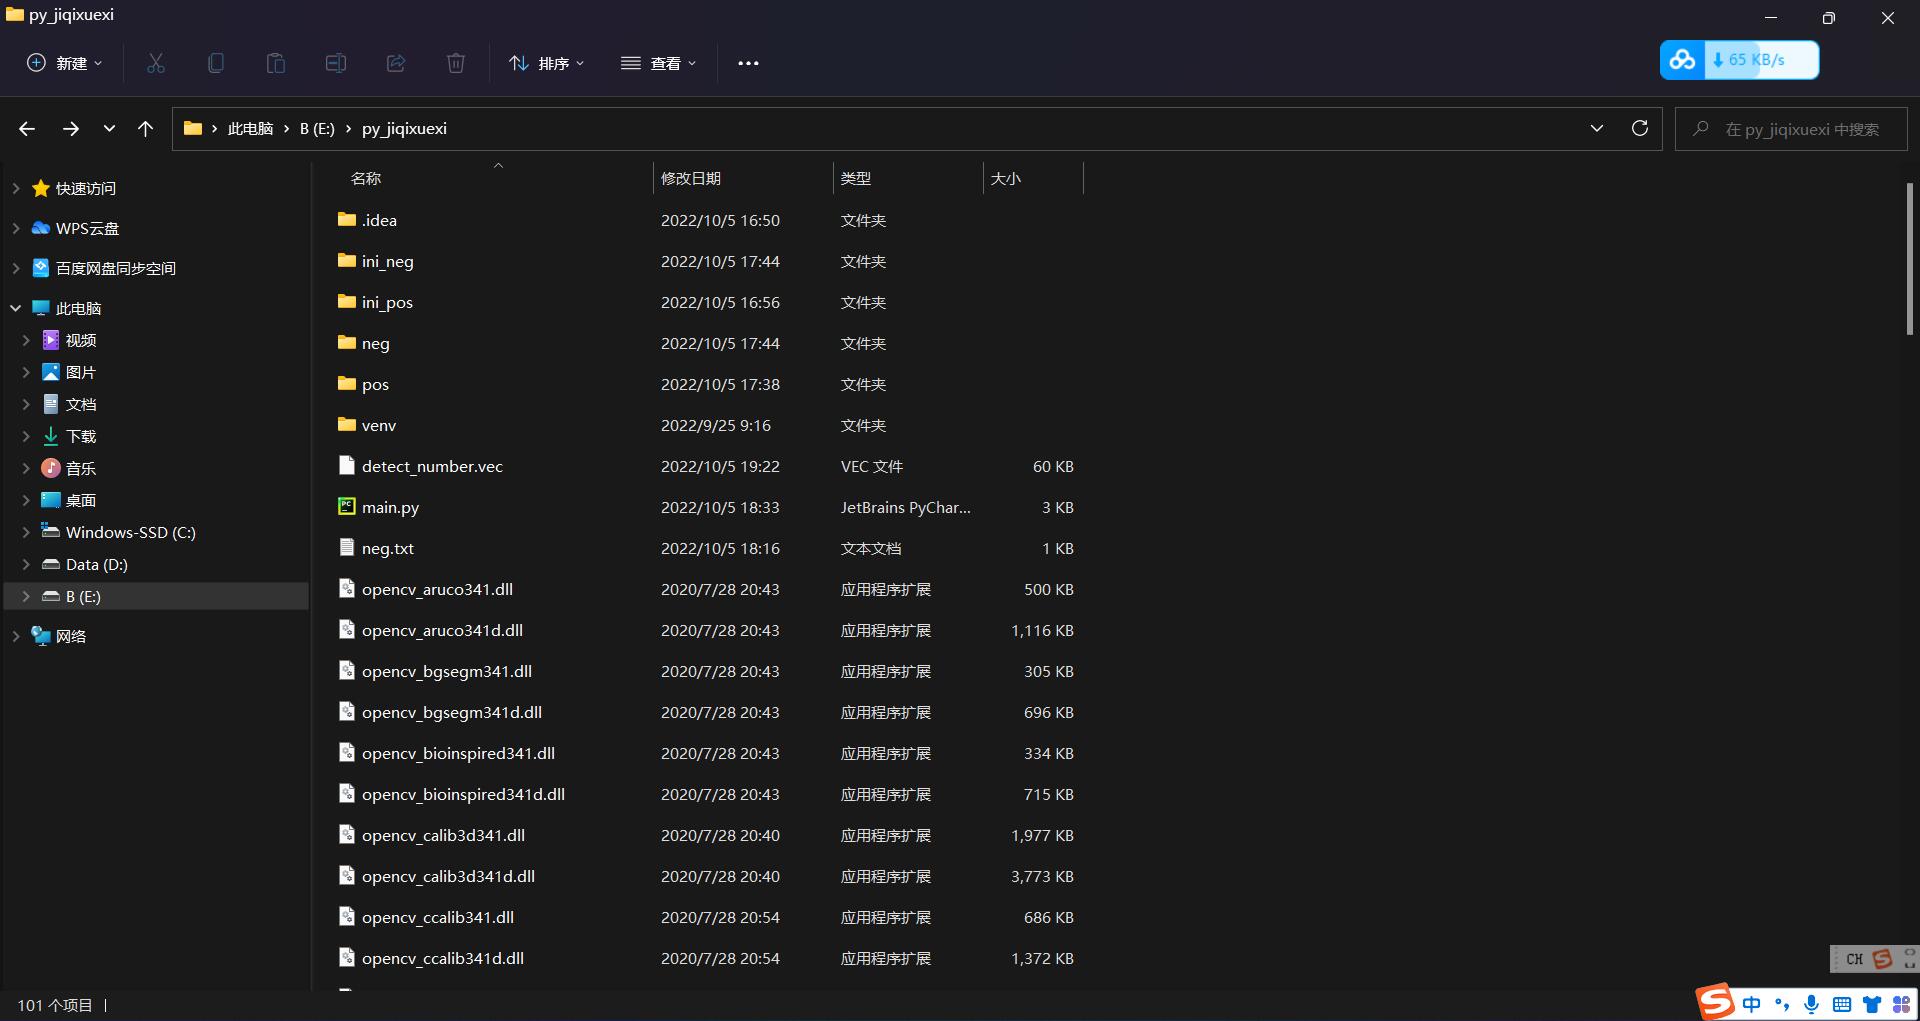Go up one folder level
This screenshot has width=1920, height=1021.
point(145,129)
